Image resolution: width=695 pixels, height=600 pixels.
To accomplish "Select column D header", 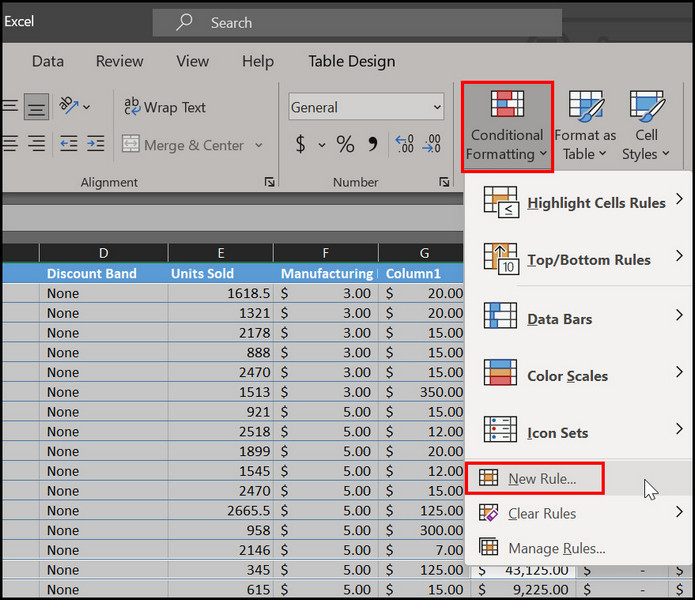I will [x=103, y=253].
